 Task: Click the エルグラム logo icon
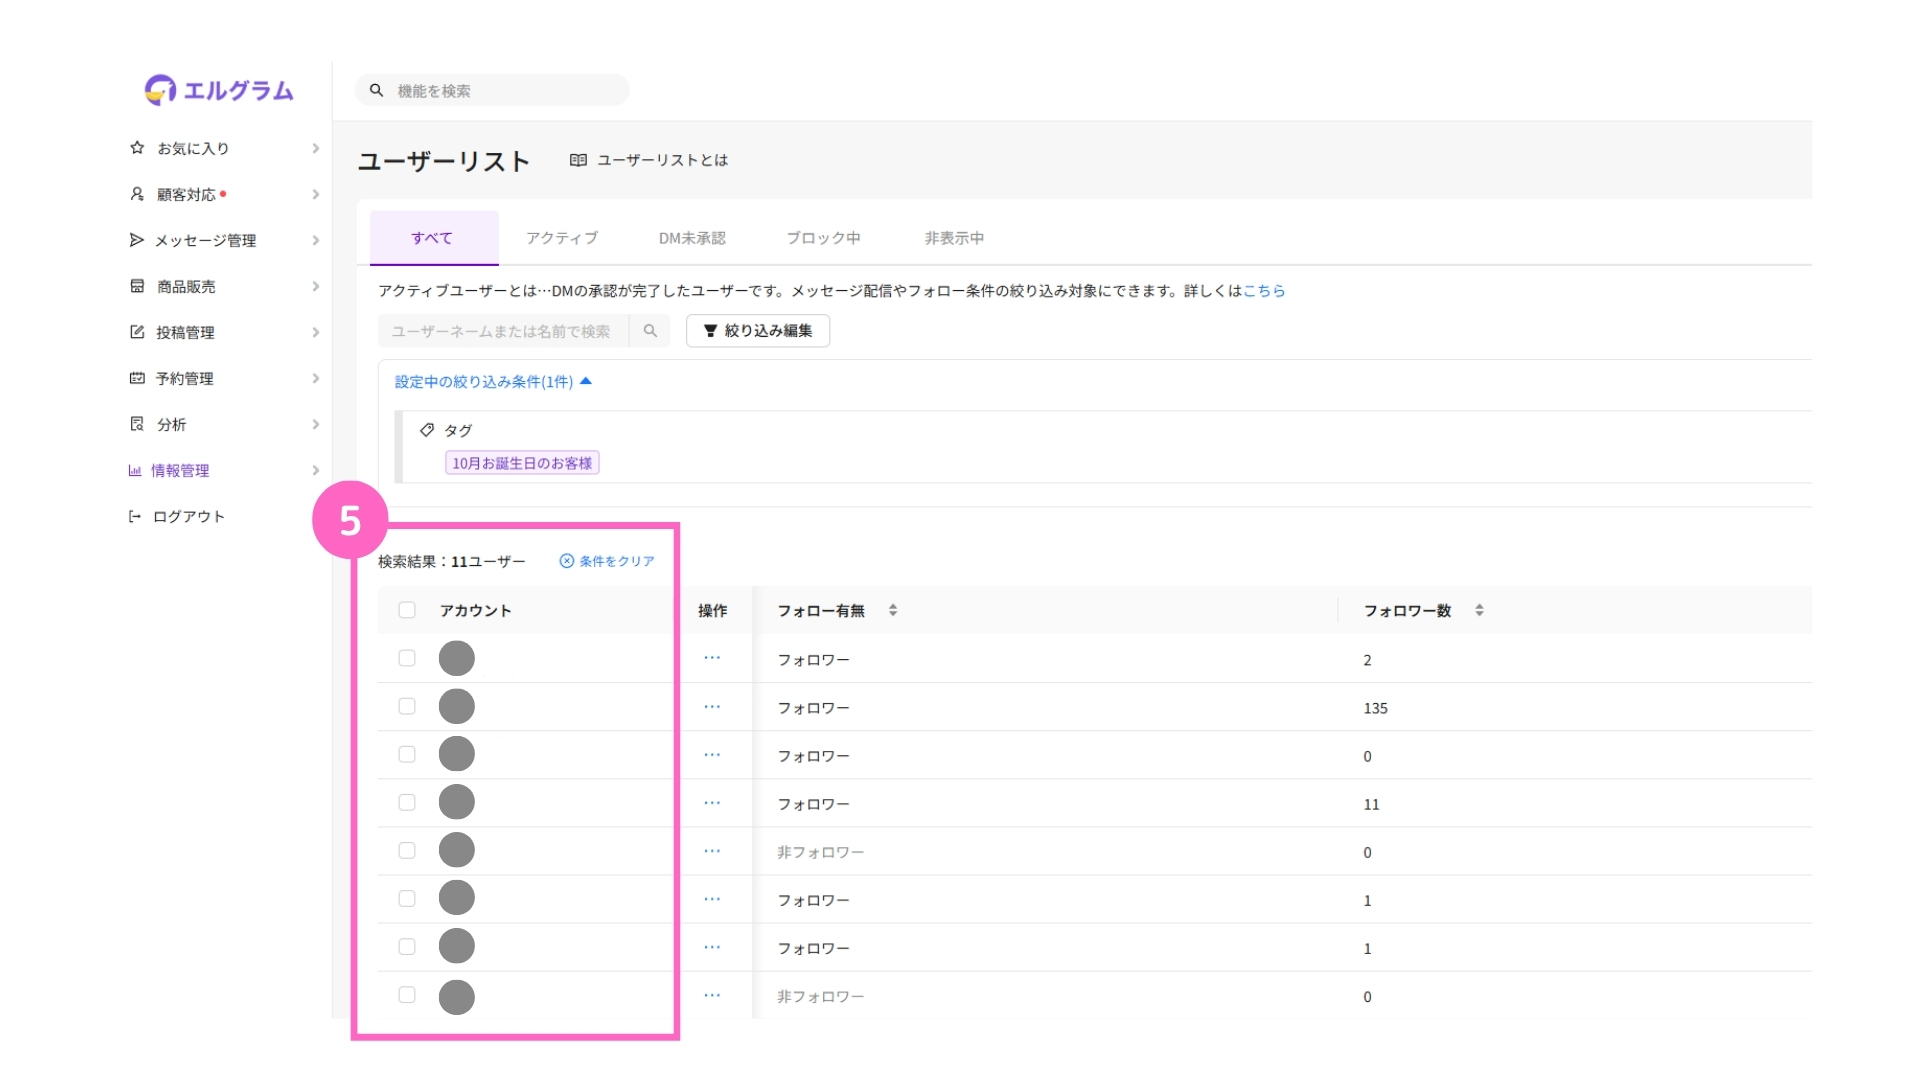160,90
